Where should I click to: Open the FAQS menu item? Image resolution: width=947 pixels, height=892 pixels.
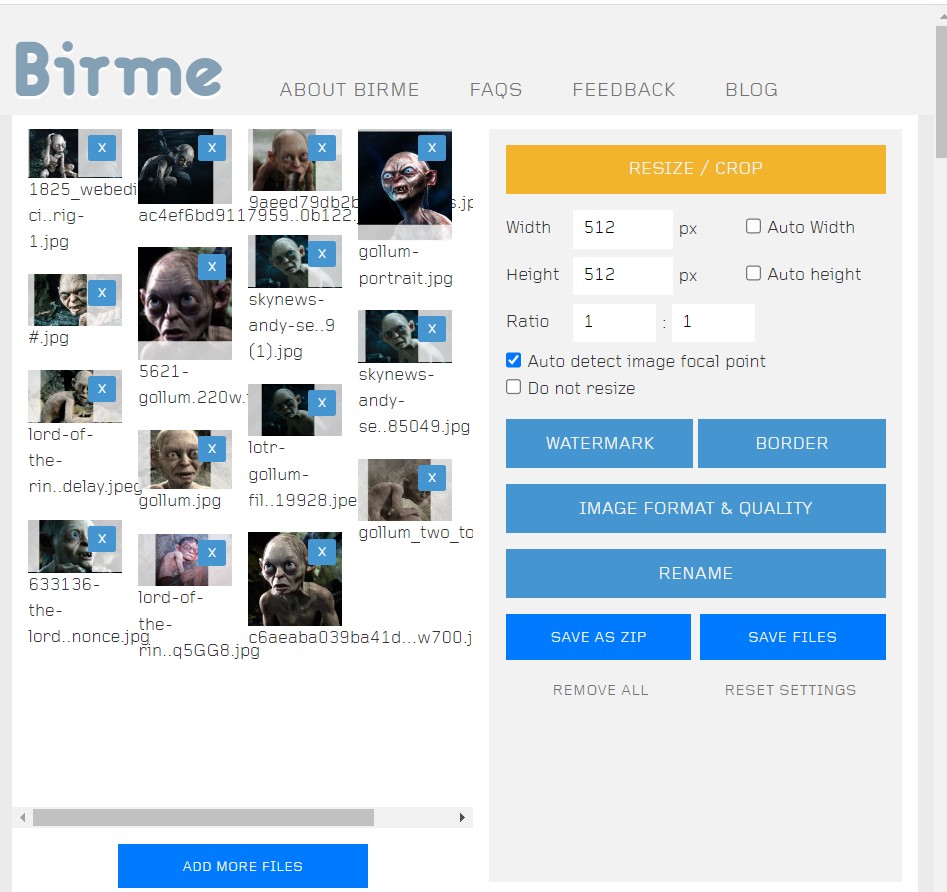coord(496,90)
